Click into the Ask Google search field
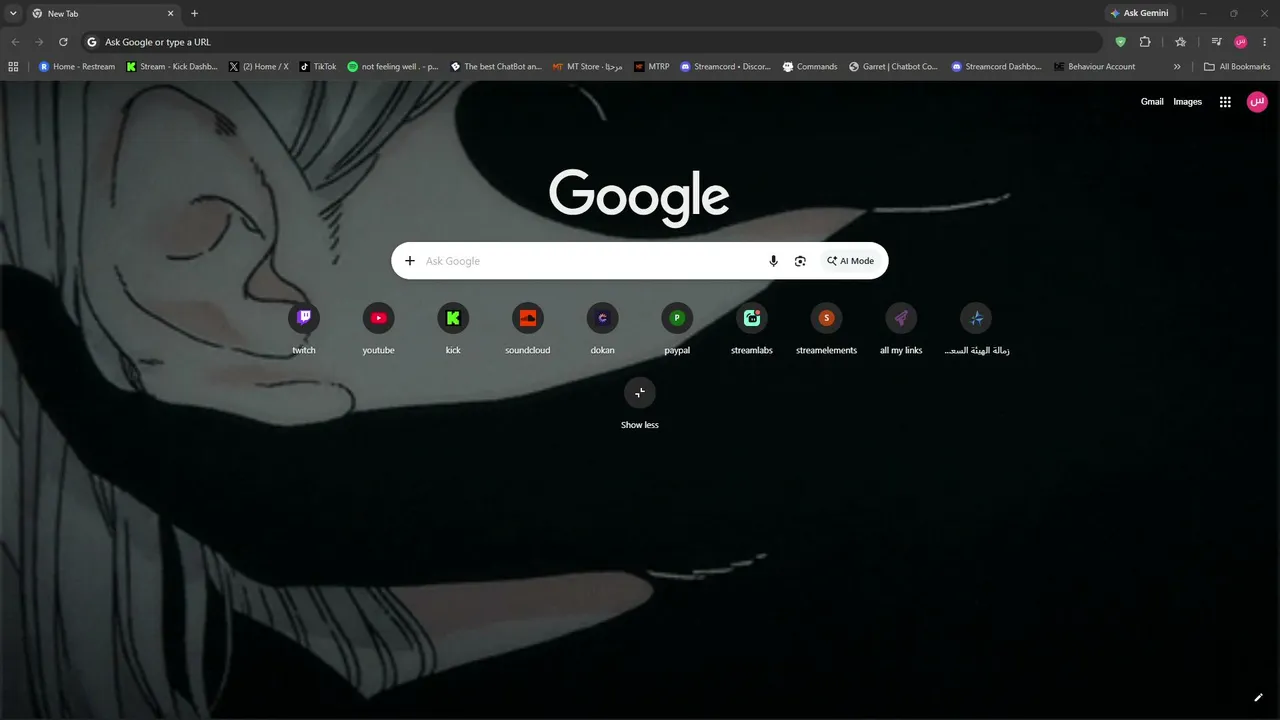This screenshot has width=1280, height=720. (x=590, y=261)
